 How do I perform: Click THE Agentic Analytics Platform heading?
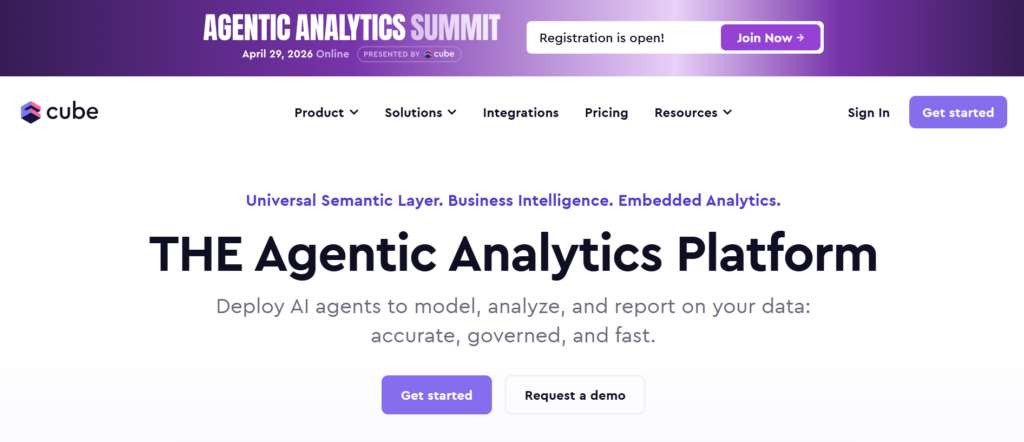pos(512,254)
